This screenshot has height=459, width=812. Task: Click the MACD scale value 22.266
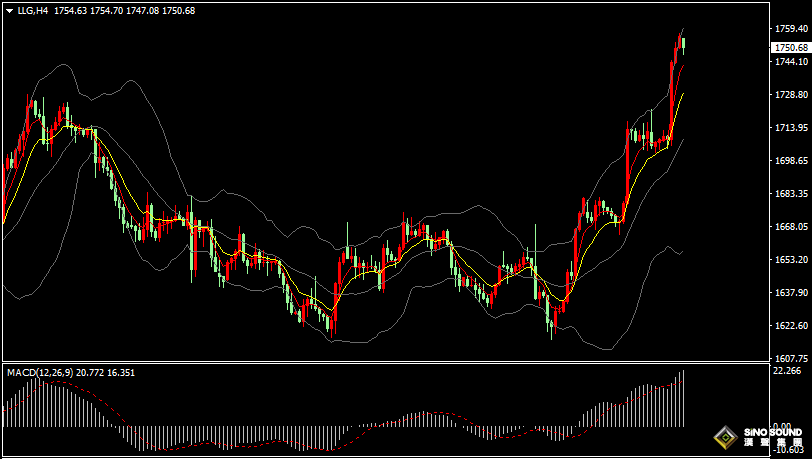(788, 371)
